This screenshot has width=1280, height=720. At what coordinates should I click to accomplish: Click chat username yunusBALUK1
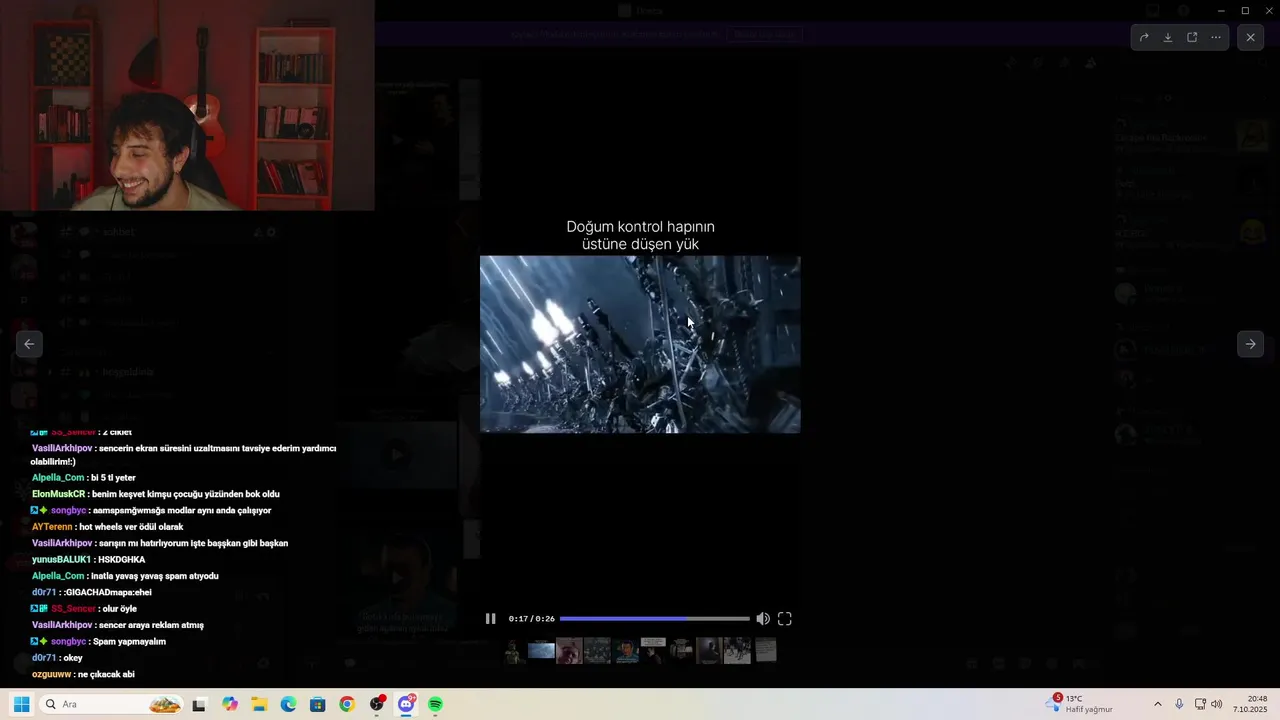[x=61, y=559]
